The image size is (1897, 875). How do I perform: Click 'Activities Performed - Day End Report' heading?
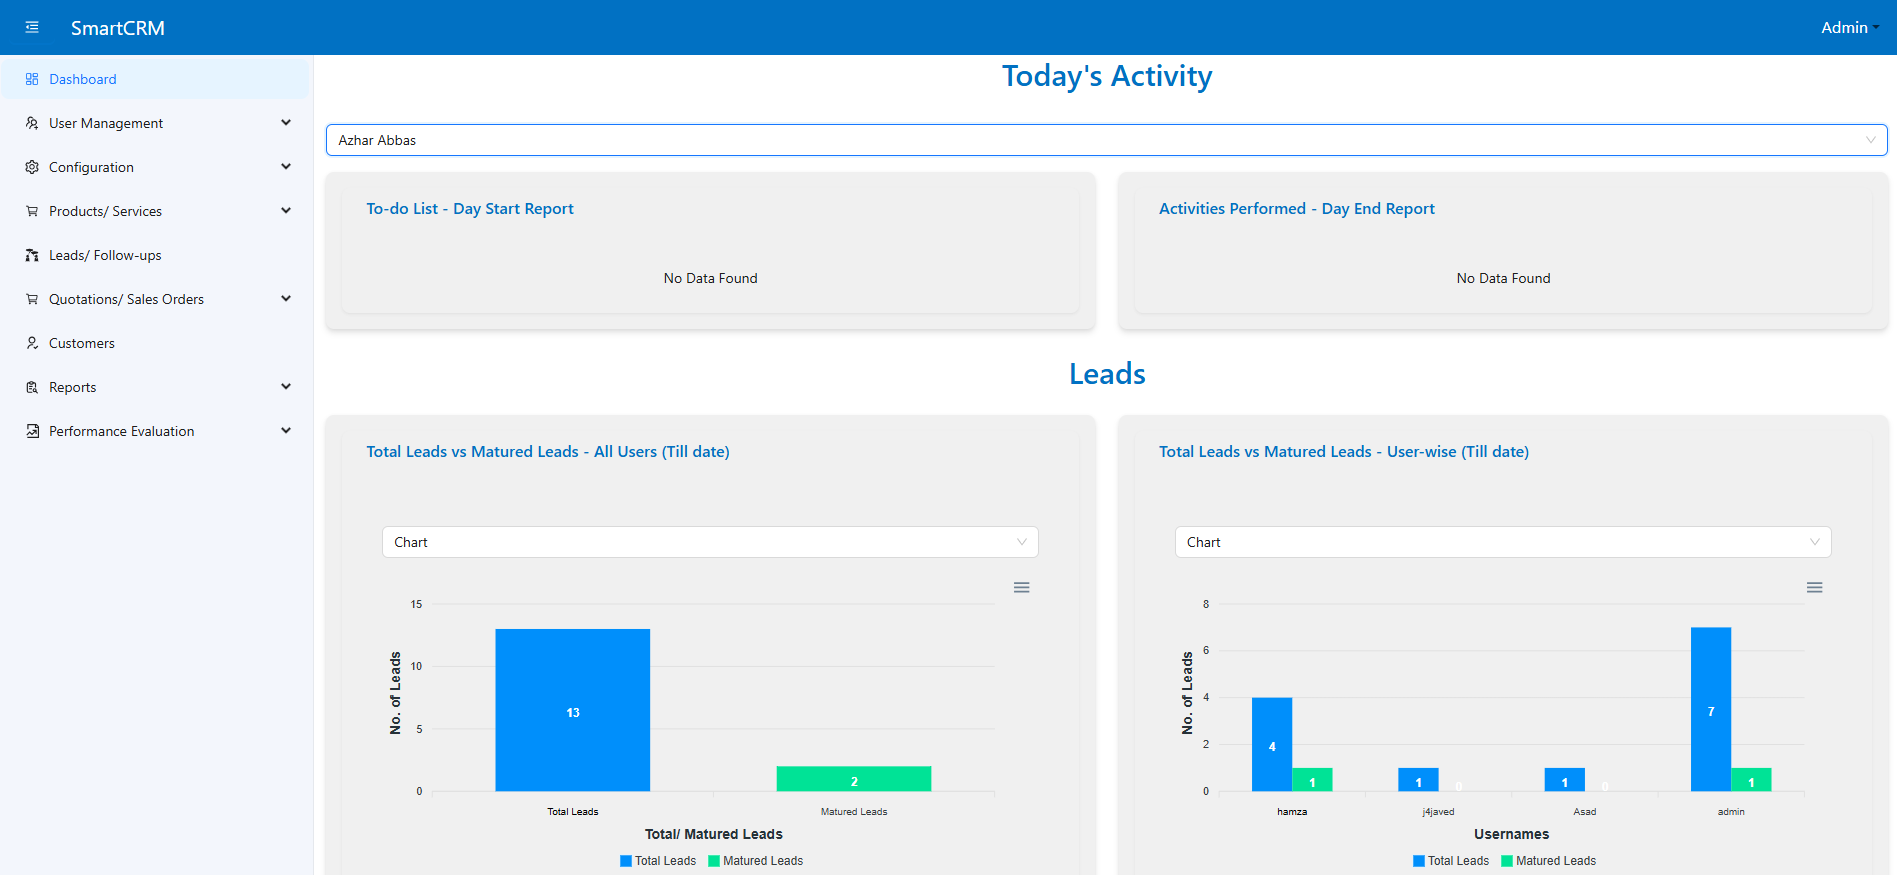(1297, 209)
